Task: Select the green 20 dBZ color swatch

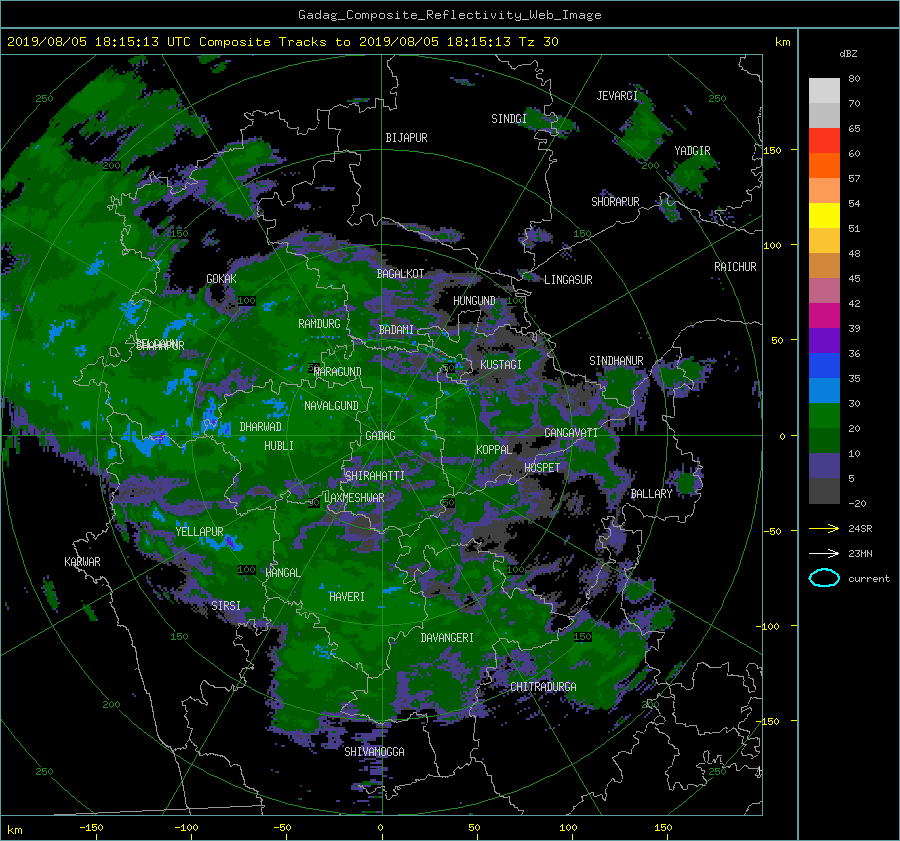Action: (824, 415)
